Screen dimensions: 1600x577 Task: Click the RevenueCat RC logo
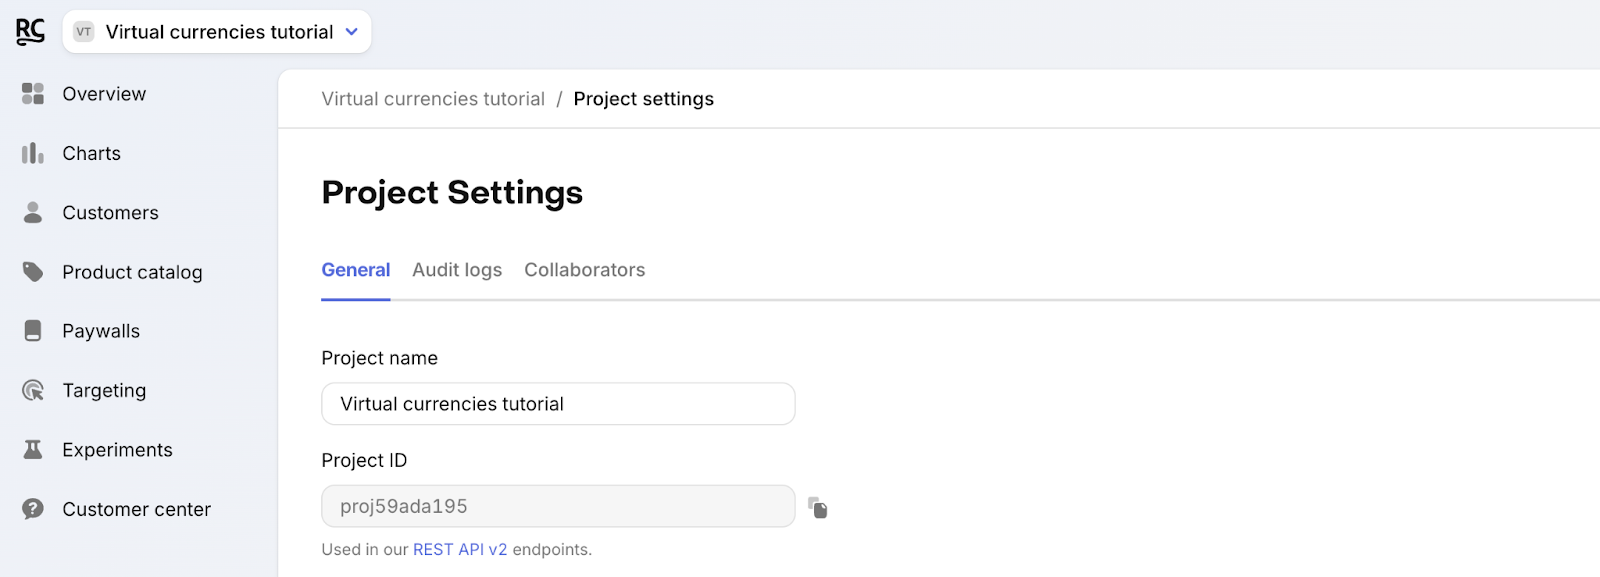(30, 32)
